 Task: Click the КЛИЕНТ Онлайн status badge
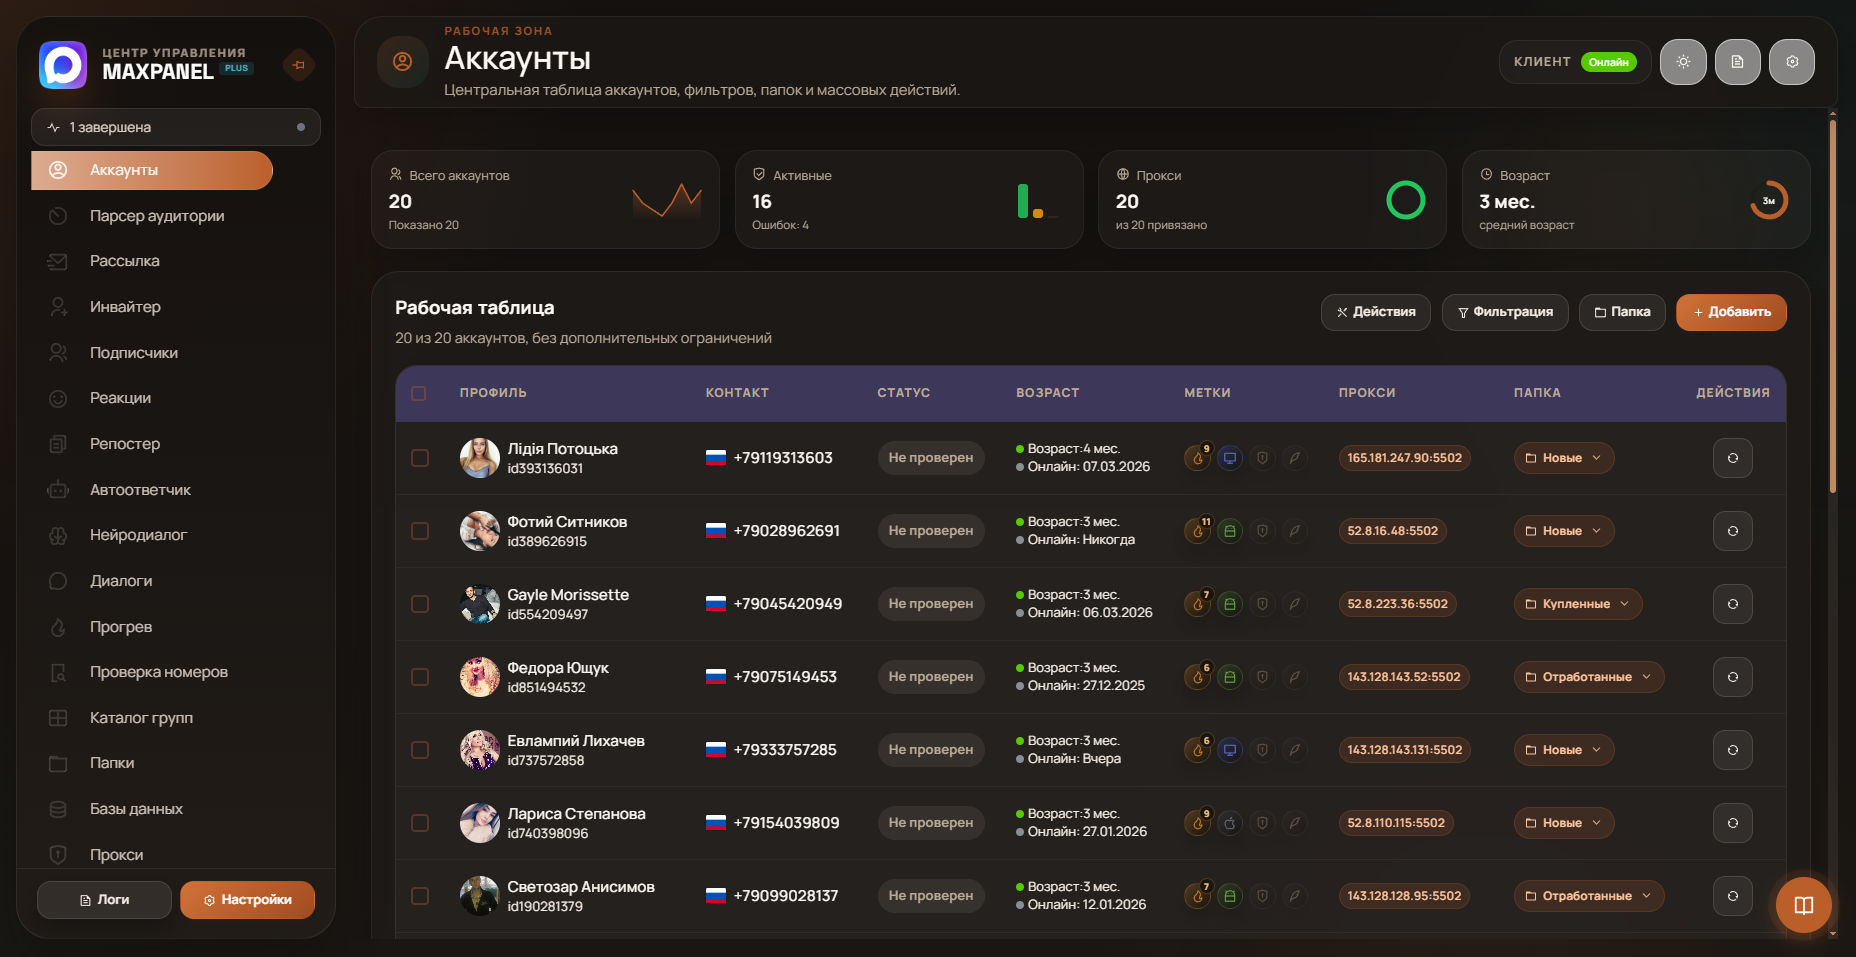[x=1575, y=62]
